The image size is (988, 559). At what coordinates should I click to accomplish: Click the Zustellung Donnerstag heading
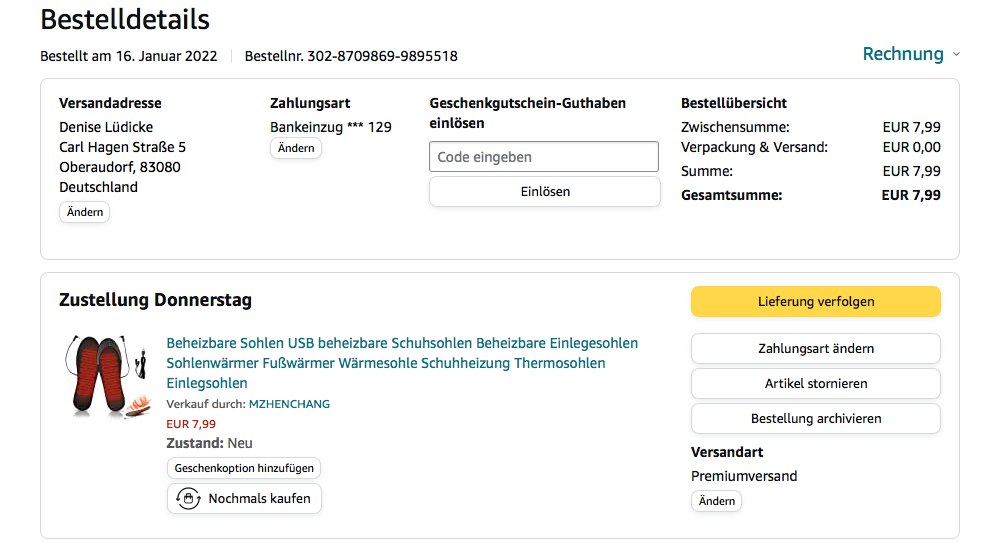coord(155,300)
